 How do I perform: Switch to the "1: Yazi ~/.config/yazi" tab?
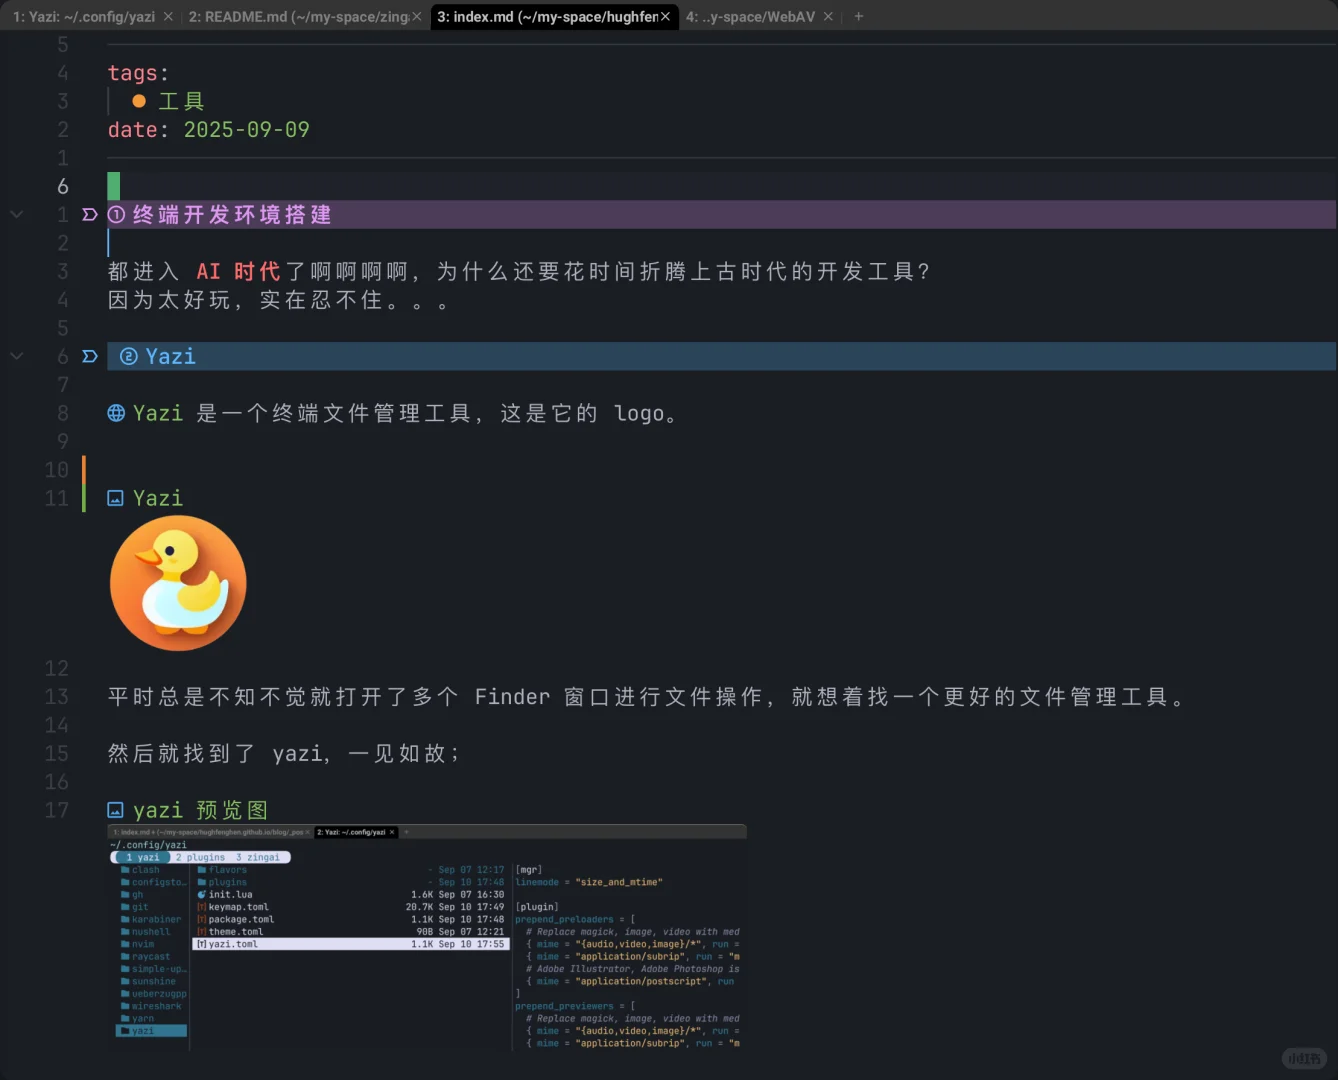85,16
